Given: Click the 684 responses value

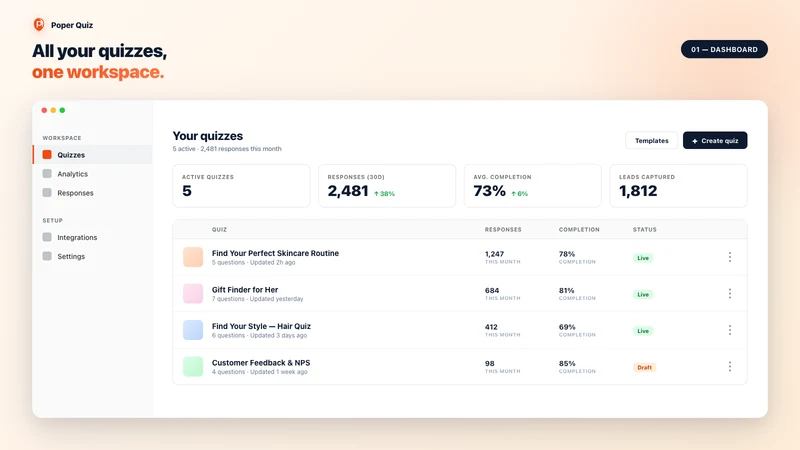Looking at the screenshot, I should (492, 290).
